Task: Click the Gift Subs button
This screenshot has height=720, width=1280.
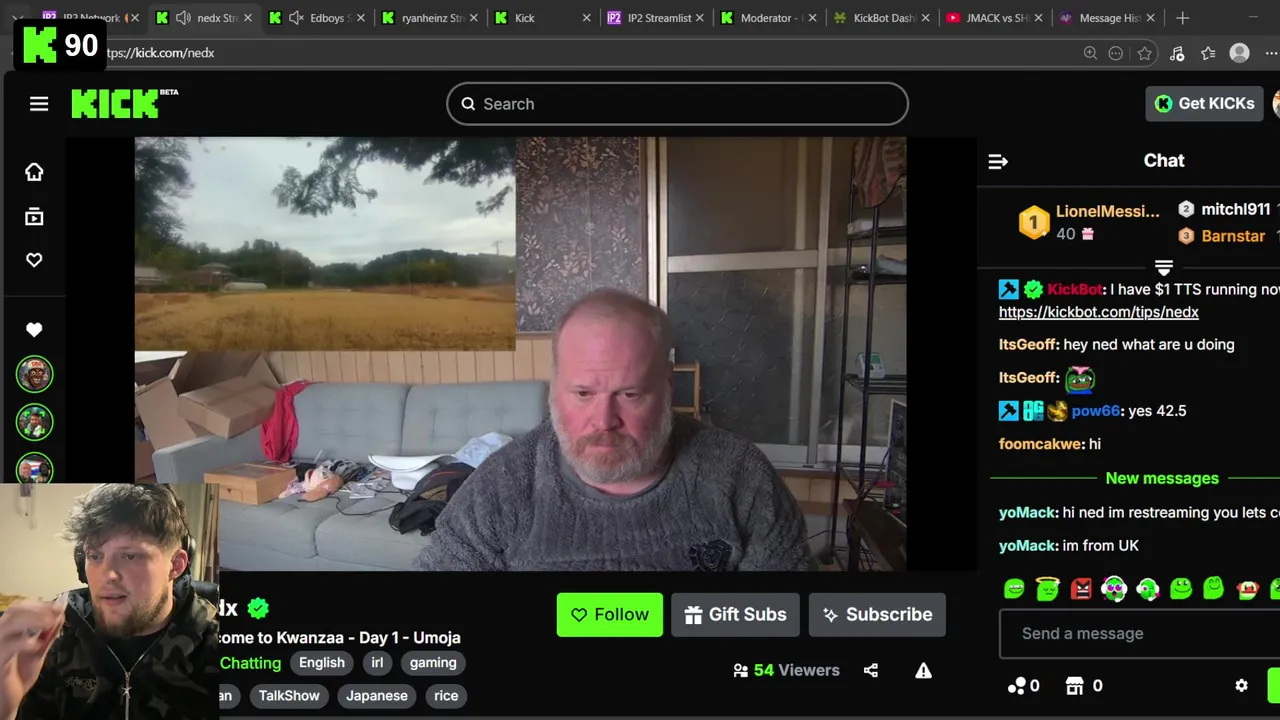Action: pos(735,615)
